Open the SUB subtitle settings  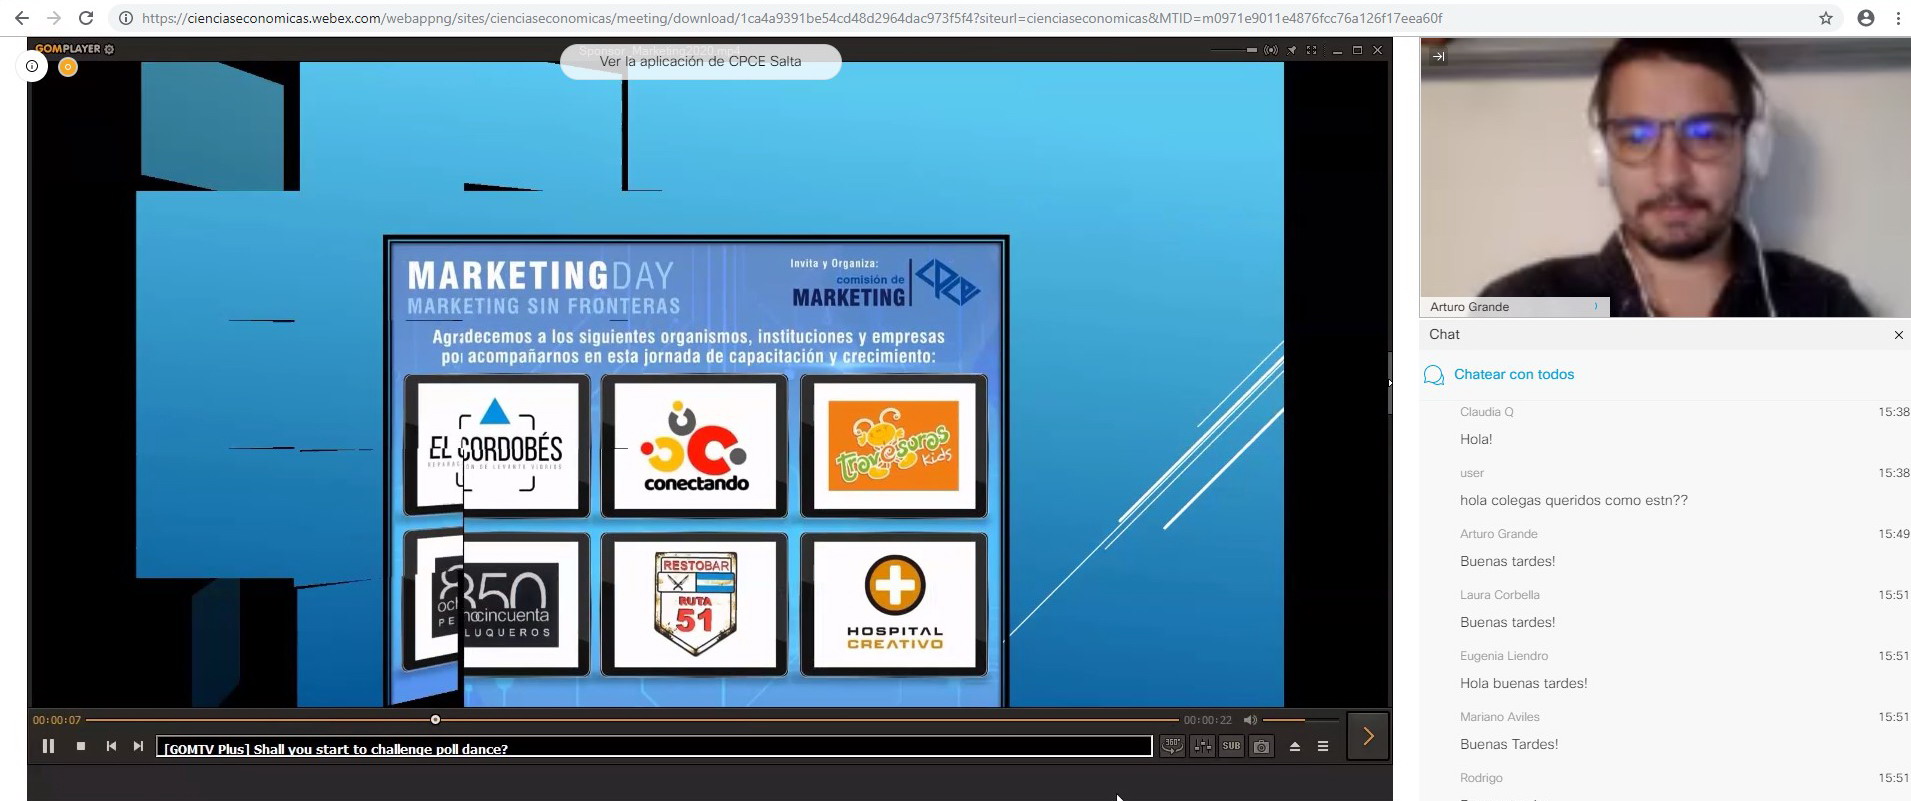coord(1231,746)
